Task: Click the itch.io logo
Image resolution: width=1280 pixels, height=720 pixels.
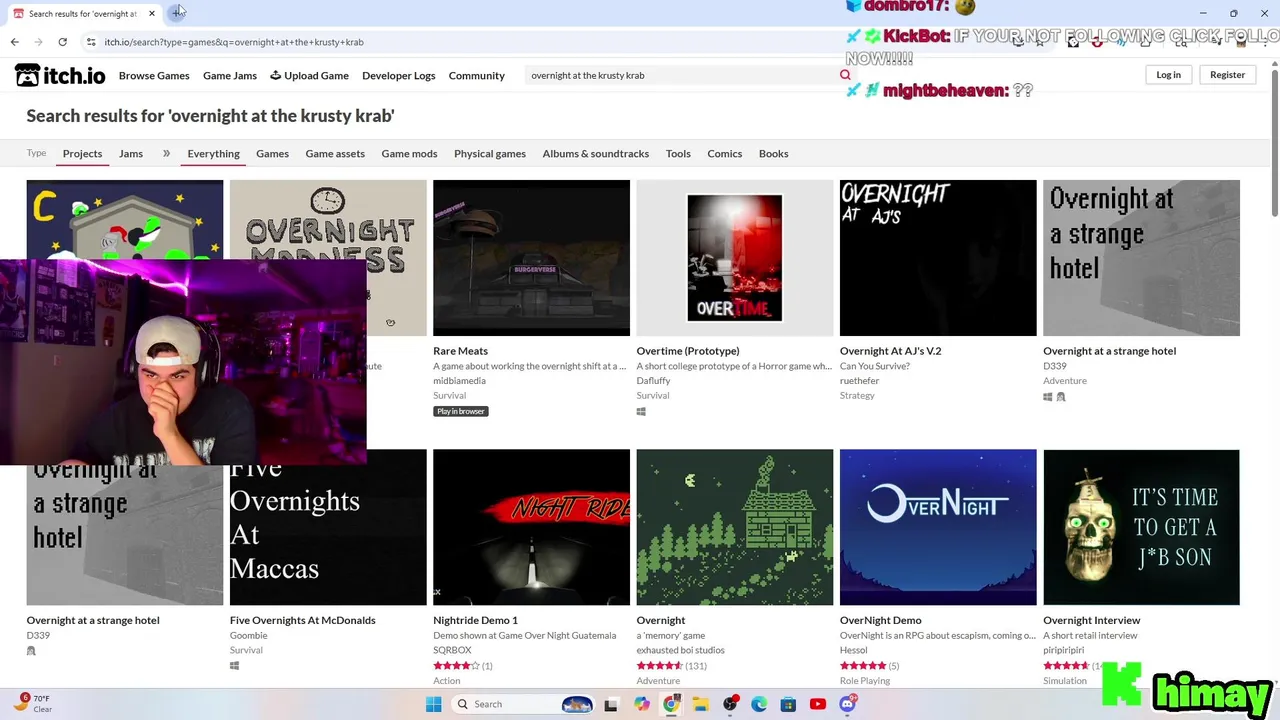Action: [x=60, y=75]
